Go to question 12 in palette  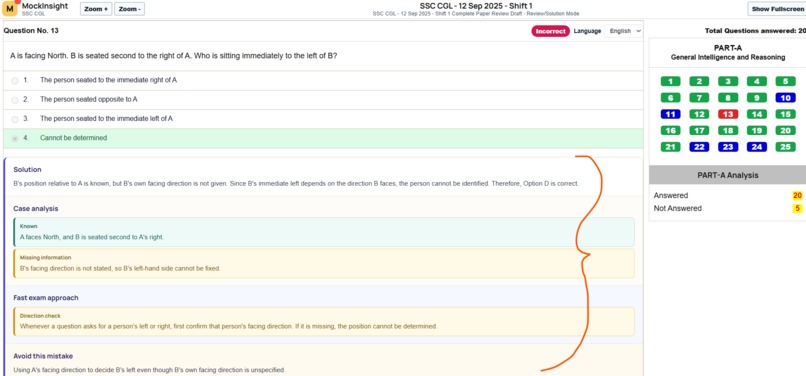[x=699, y=114]
